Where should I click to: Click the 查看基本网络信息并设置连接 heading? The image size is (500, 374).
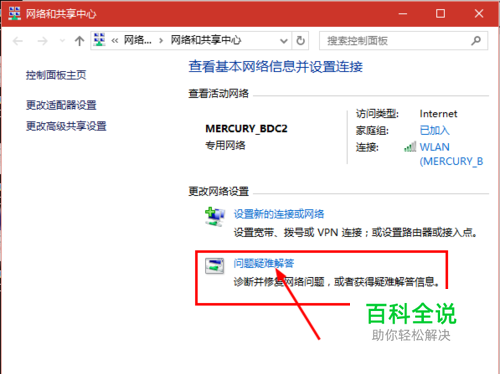275,67
